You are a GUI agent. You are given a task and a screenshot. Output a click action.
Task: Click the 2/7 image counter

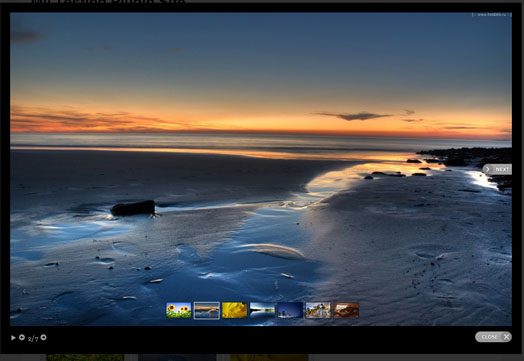33,339
